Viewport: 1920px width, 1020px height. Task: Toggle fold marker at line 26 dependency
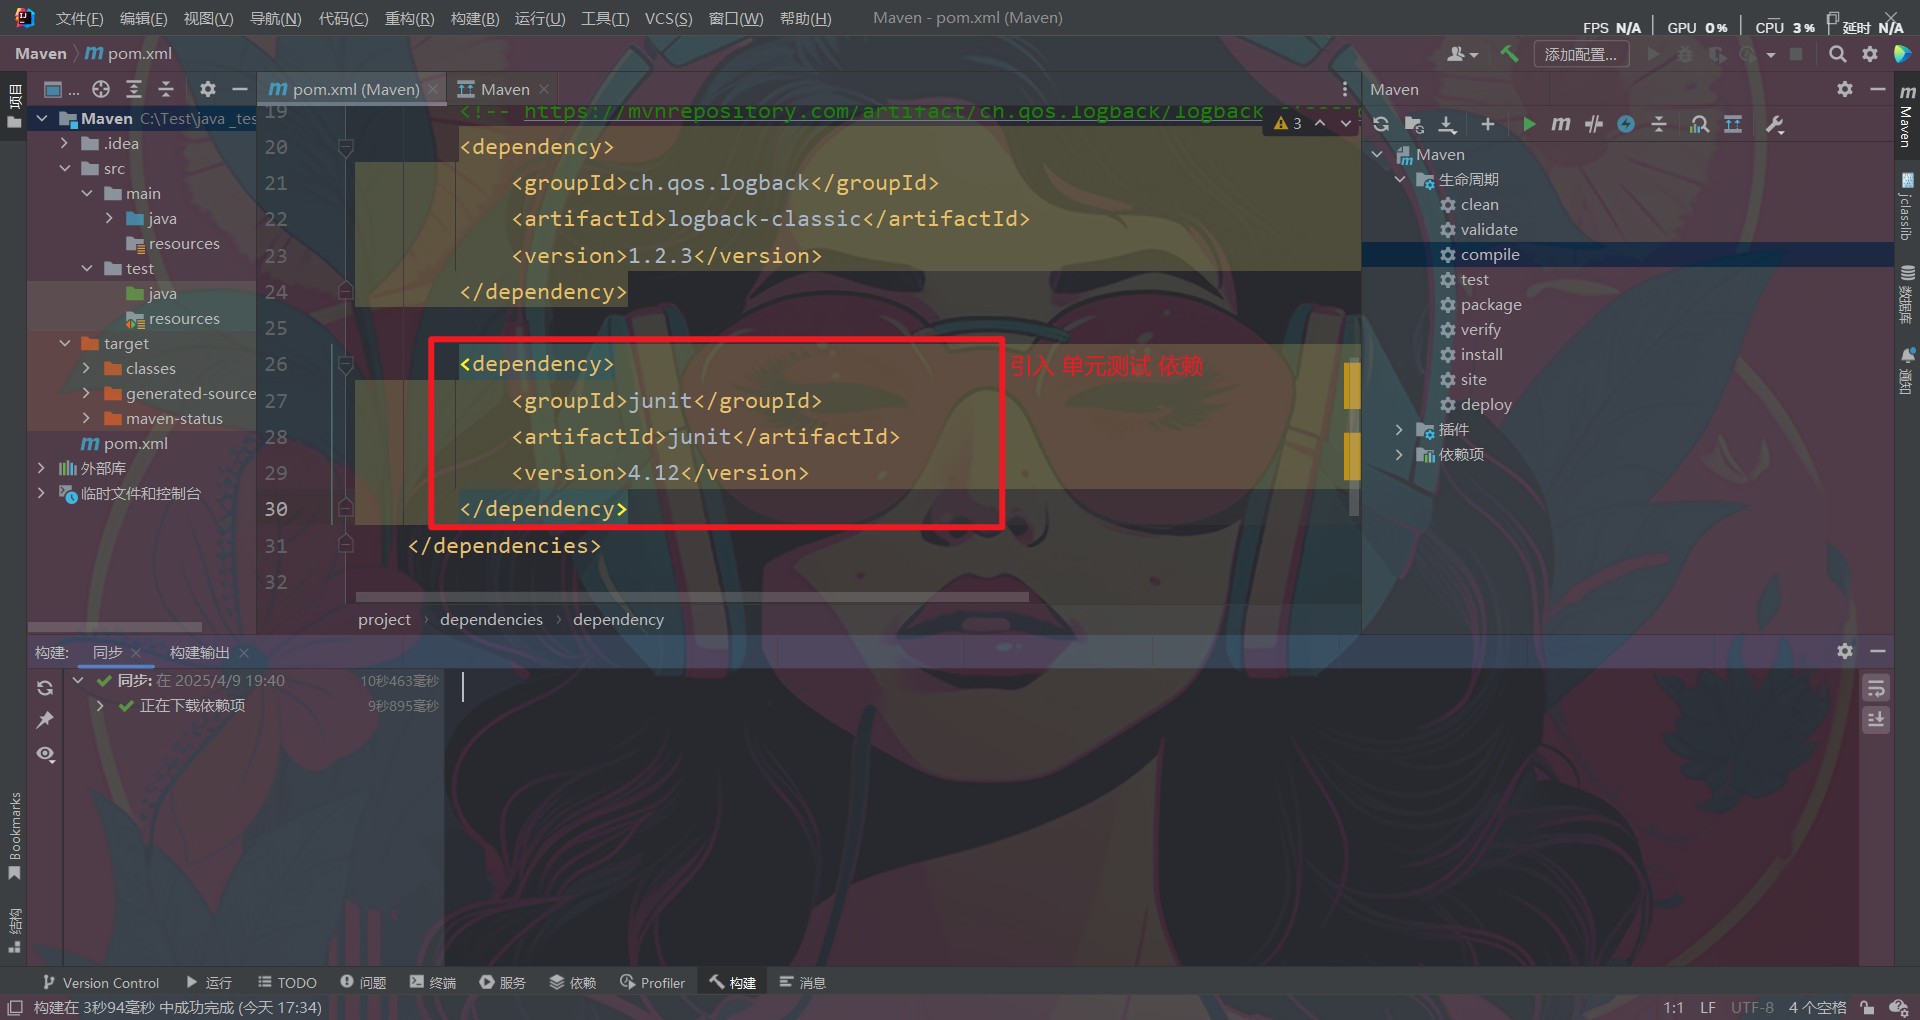click(346, 365)
